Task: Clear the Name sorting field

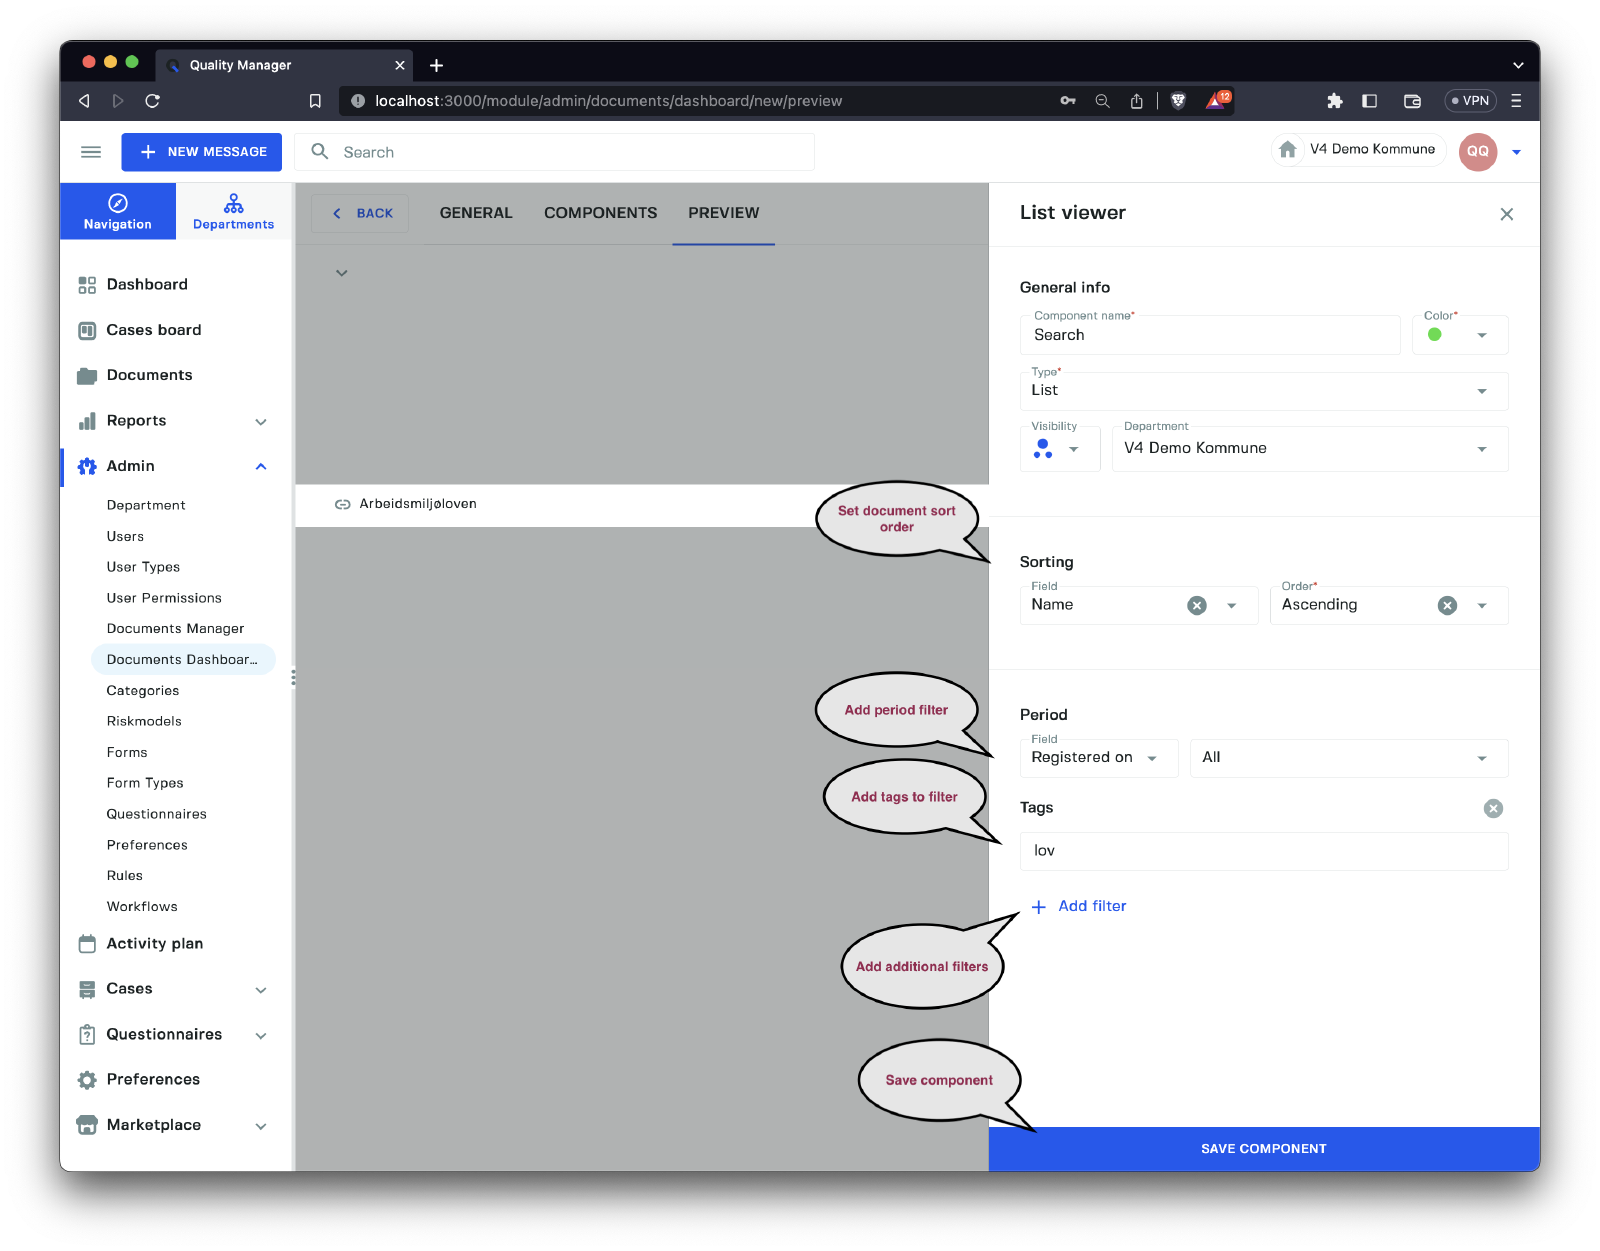Action: 1197,606
